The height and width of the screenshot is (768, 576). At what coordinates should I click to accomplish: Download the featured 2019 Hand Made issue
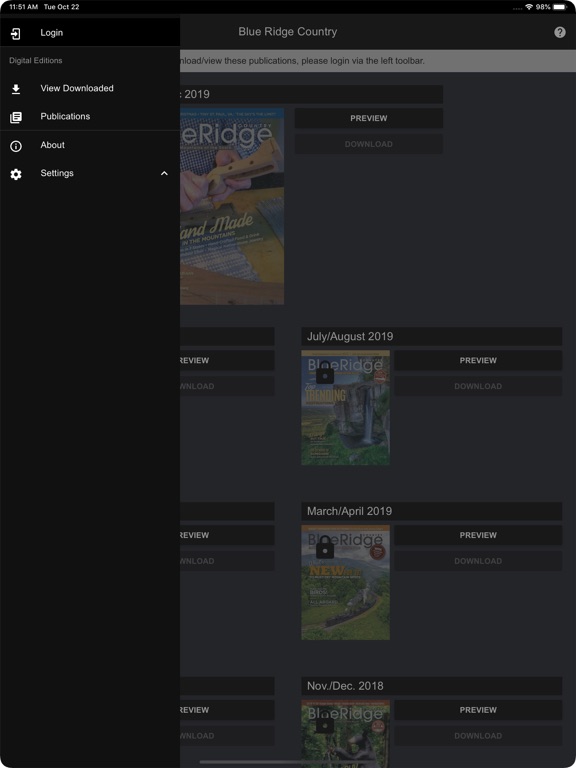pos(368,144)
